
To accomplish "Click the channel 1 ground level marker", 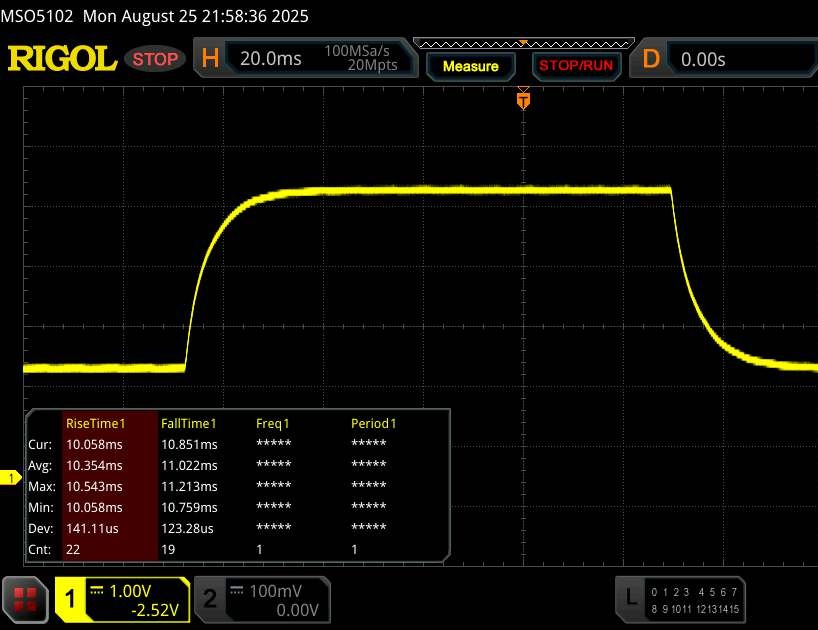I will (x=12, y=479).
